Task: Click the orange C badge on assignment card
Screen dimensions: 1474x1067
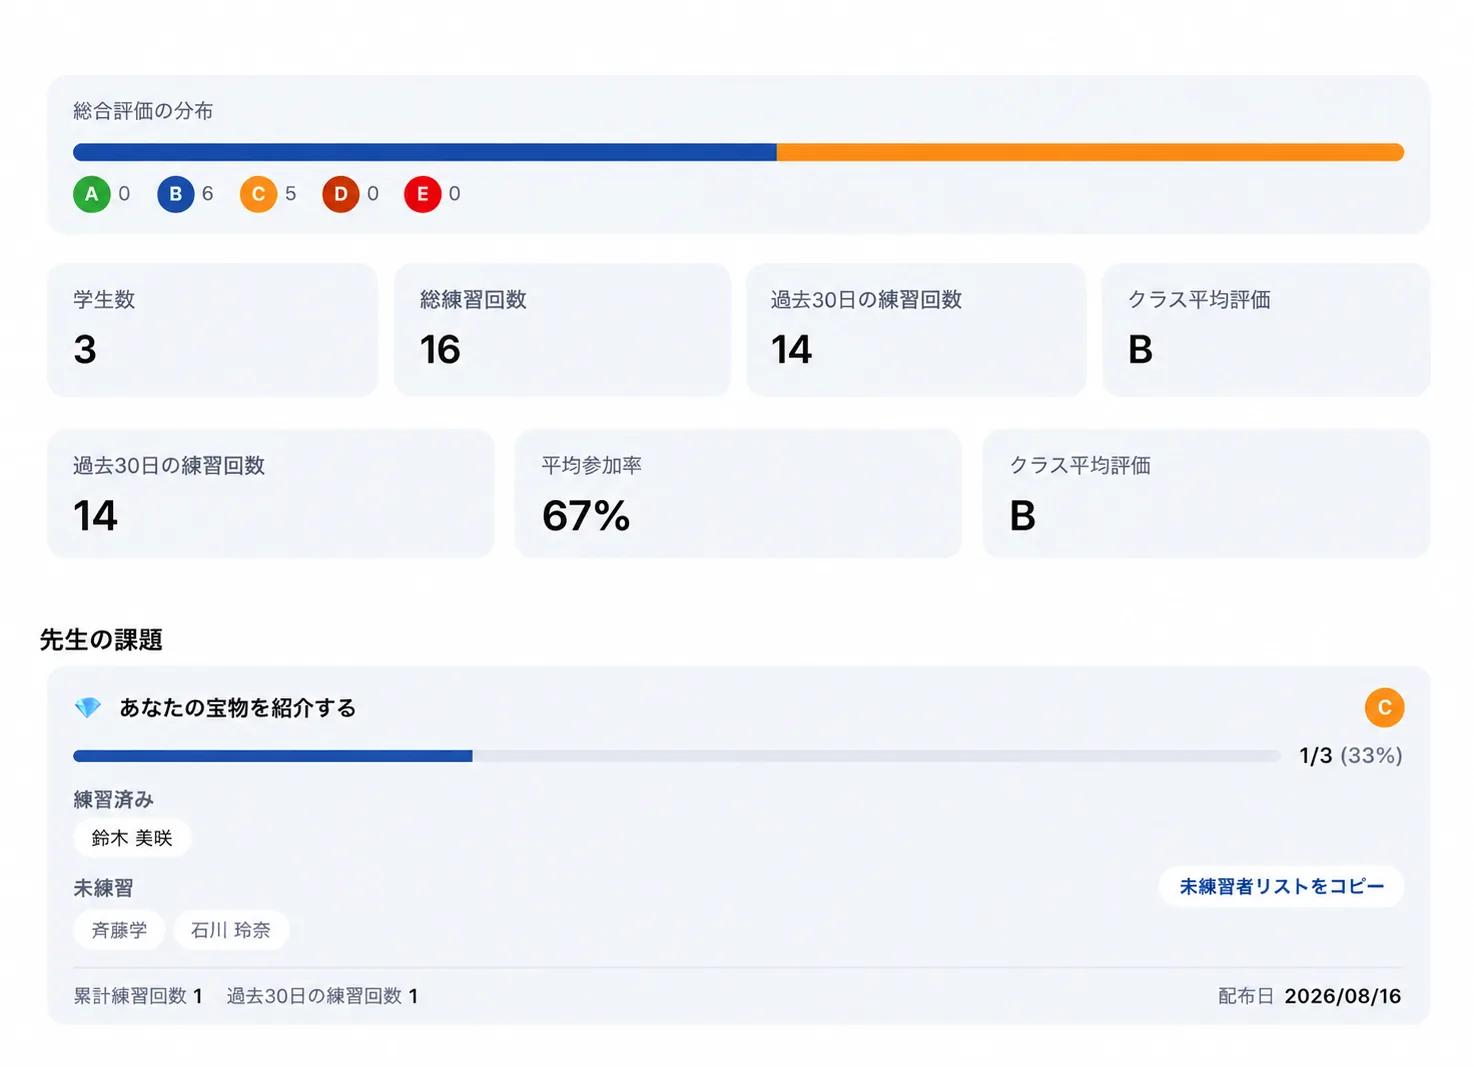Action: click(1384, 708)
